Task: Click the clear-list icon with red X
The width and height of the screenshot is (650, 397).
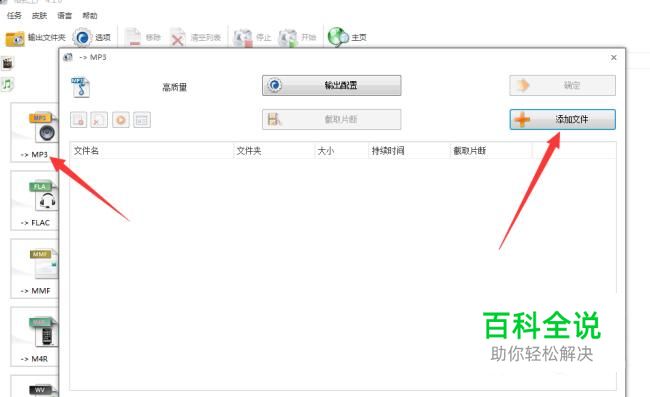Action: click(99, 120)
